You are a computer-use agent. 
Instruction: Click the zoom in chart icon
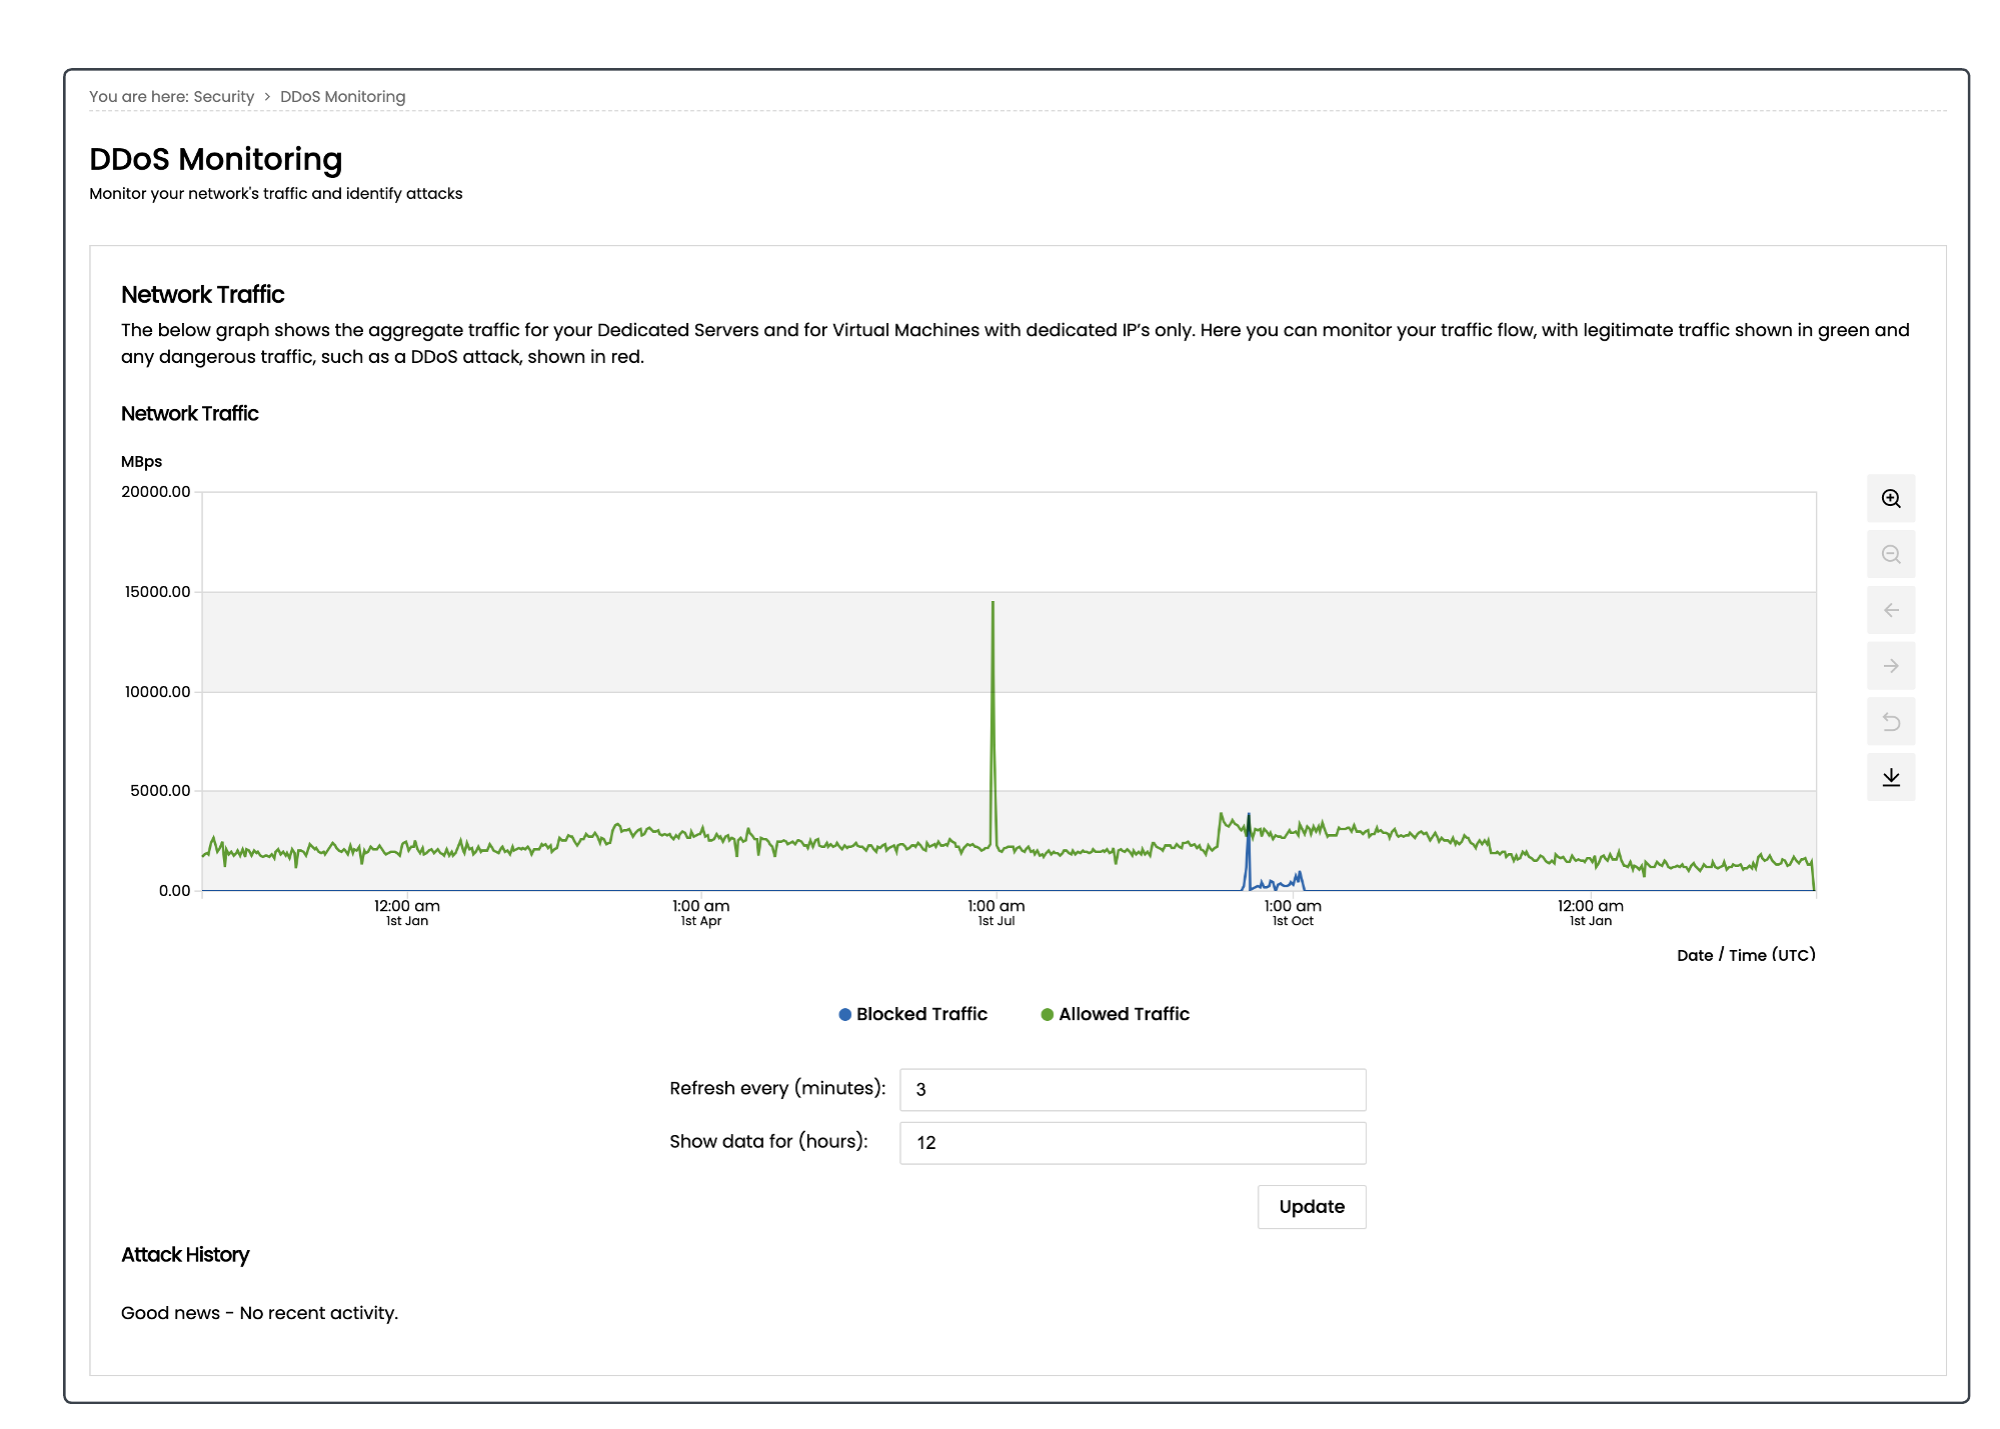1890,498
